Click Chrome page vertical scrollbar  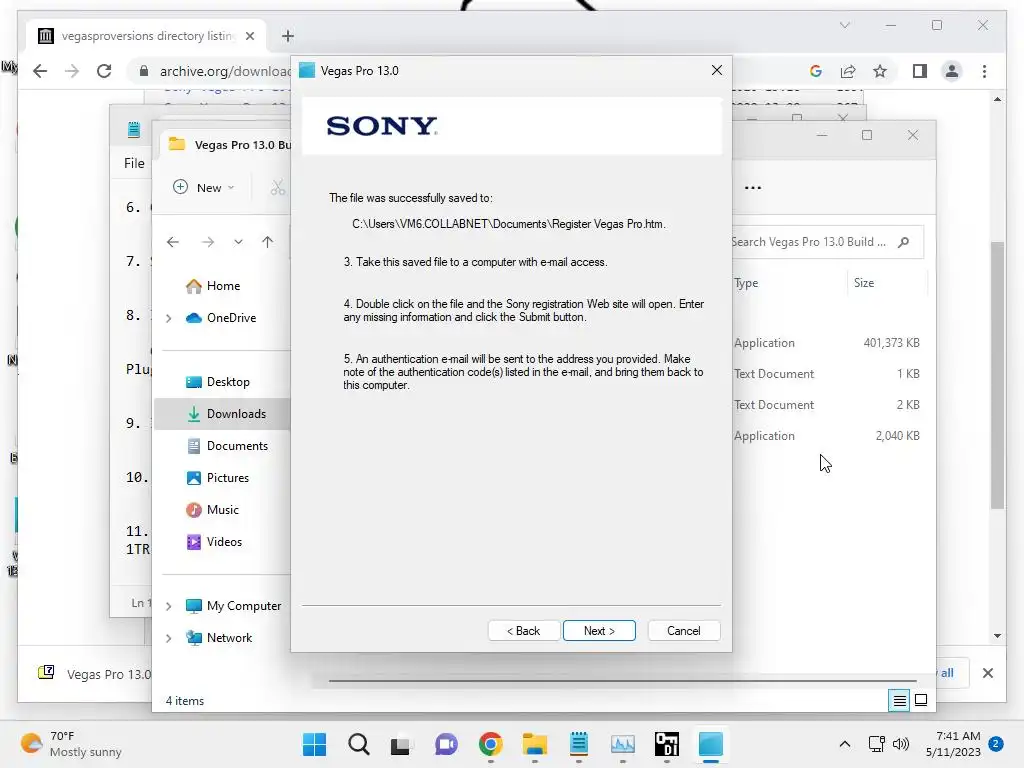[x=997, y=375]
